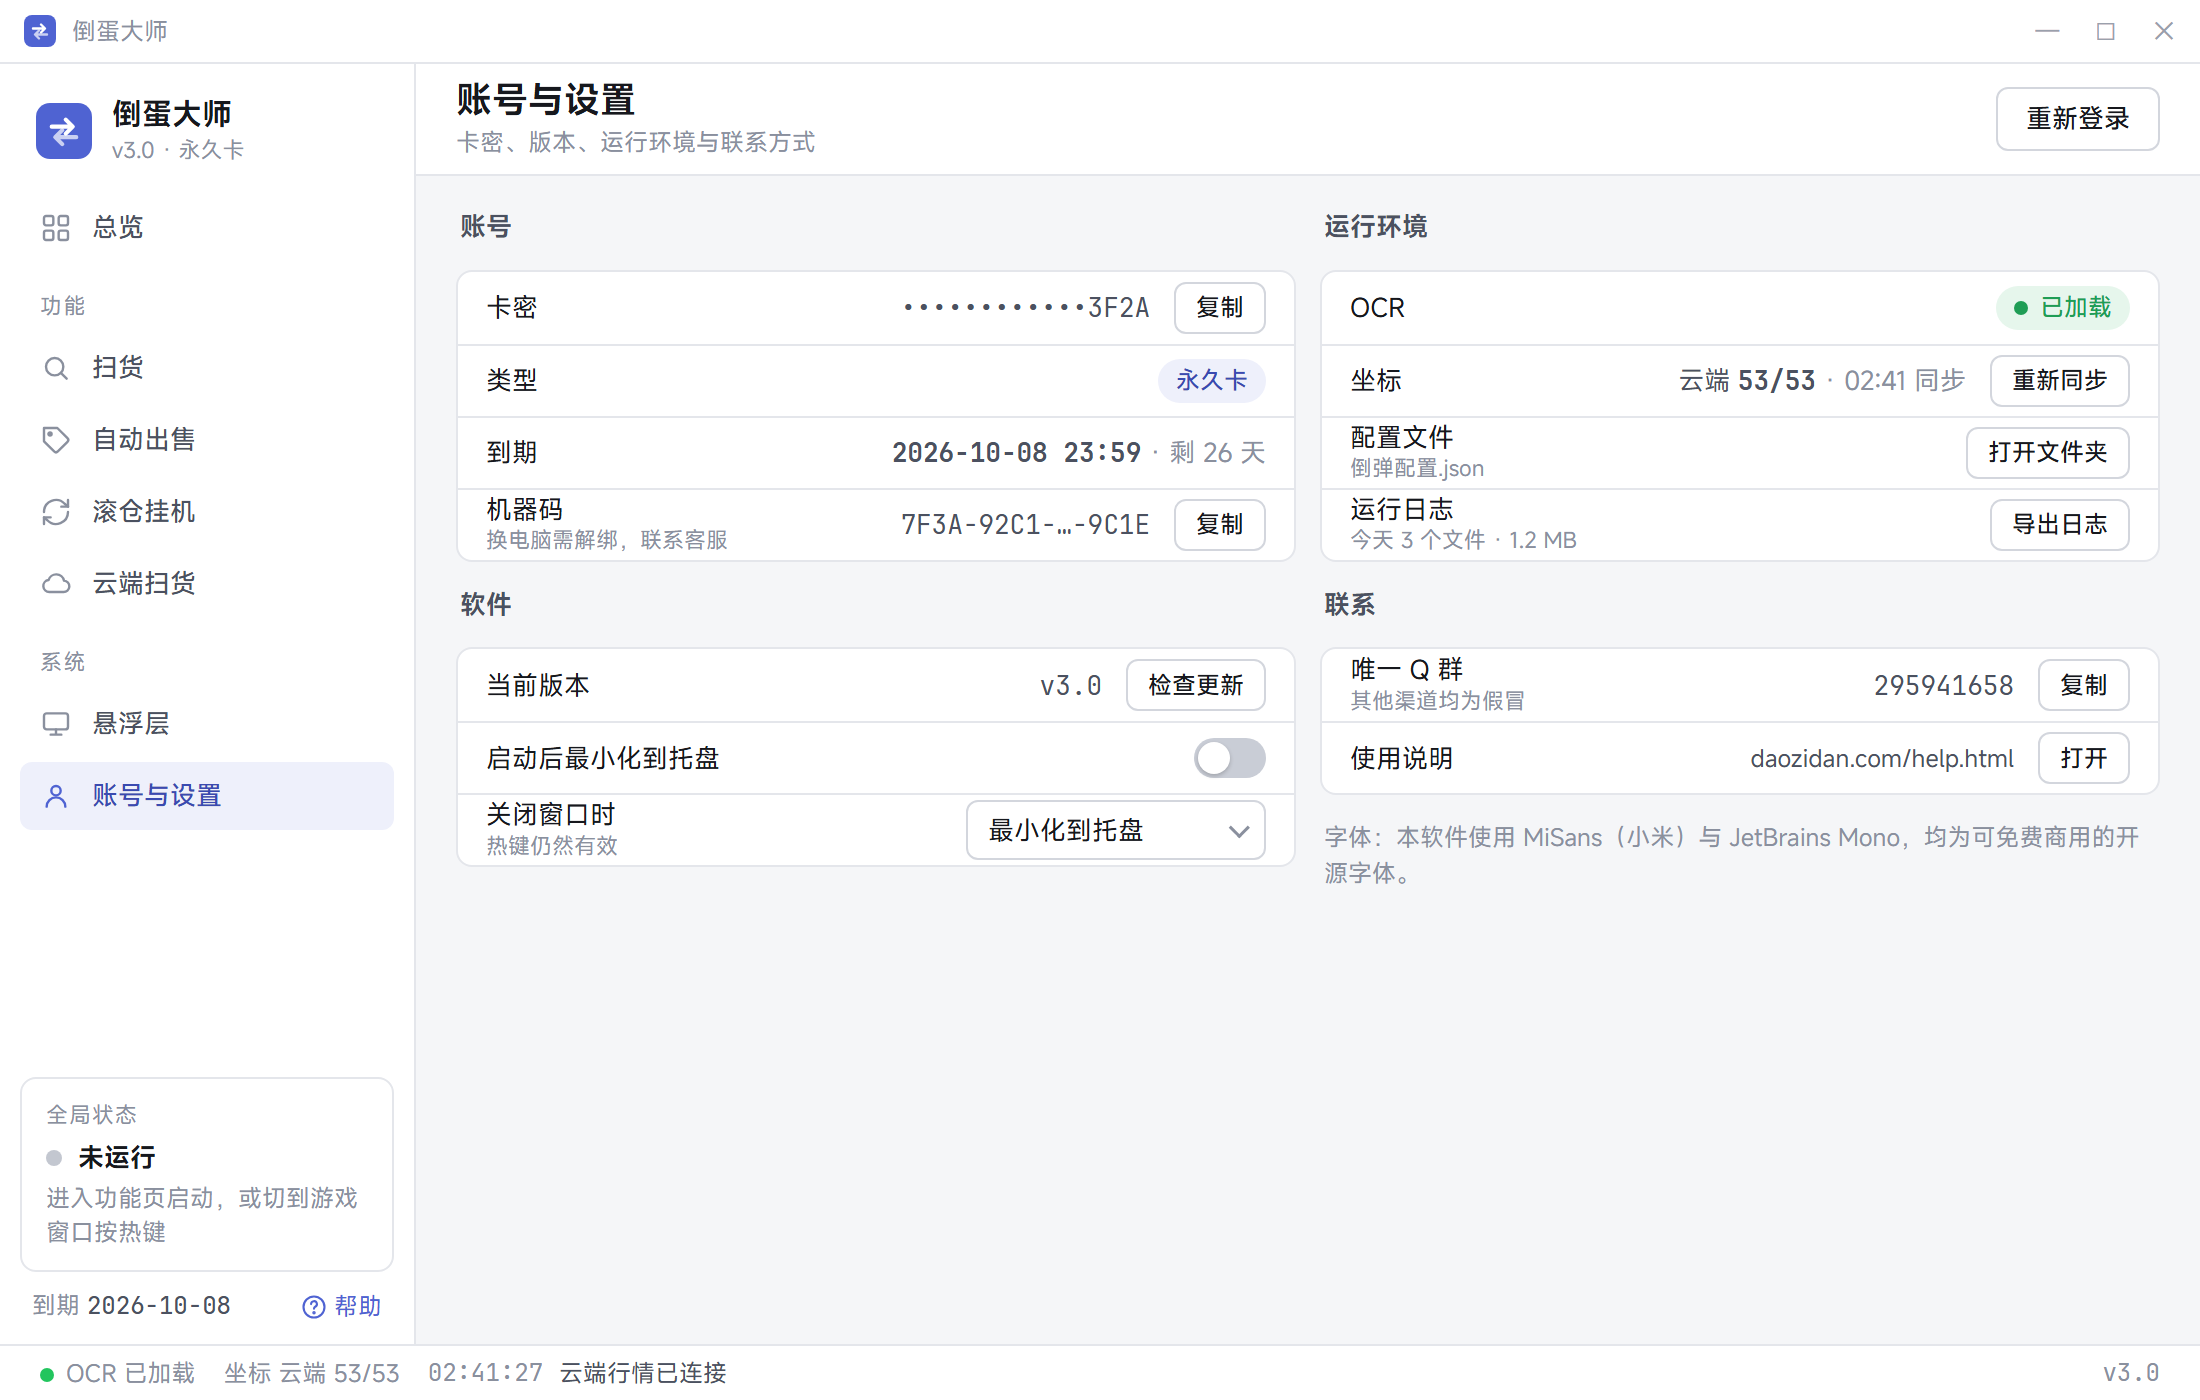Switch to 账号与设置 sidebar item

point(207,796)
